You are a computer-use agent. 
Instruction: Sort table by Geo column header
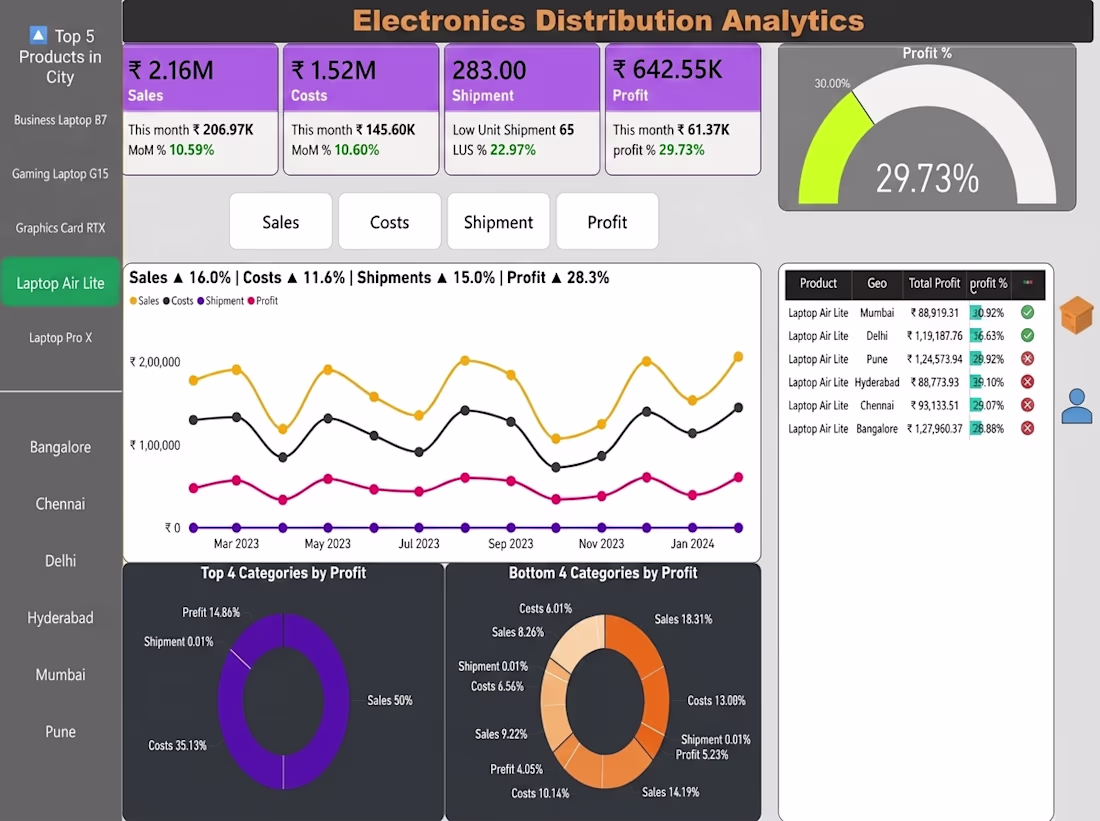click(x=877, y=283)
